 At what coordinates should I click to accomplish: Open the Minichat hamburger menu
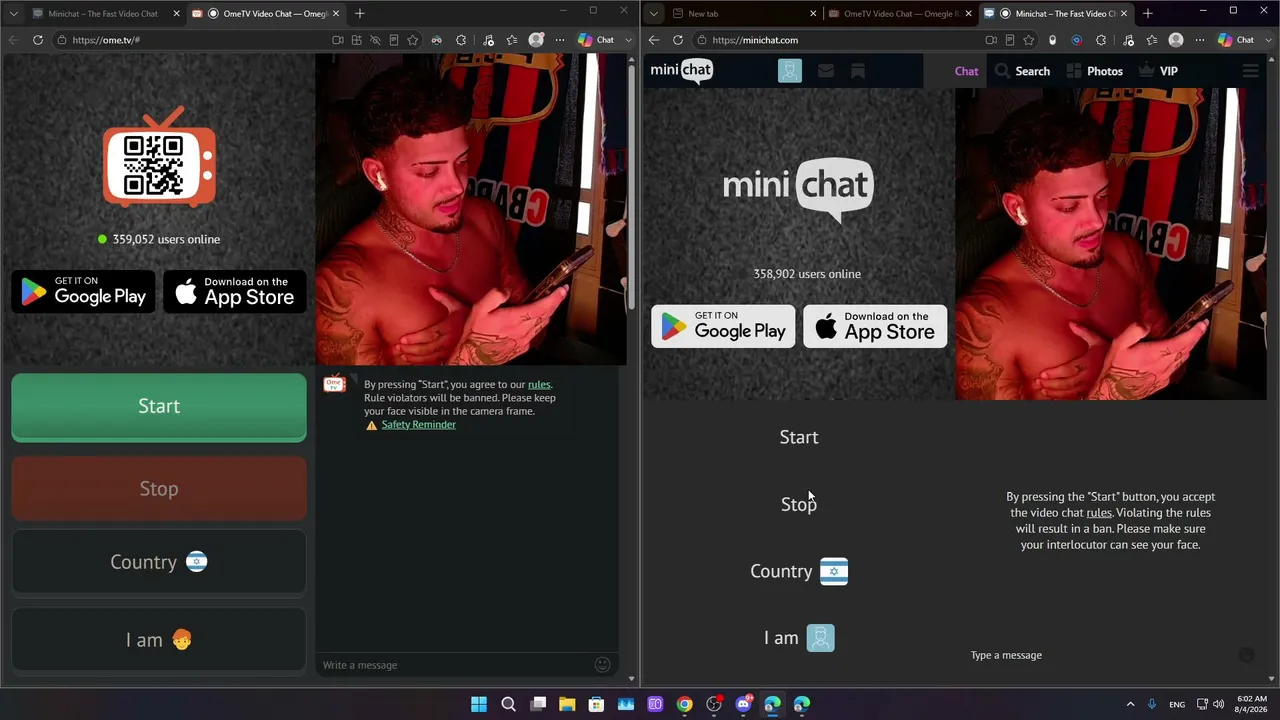click(1250, 71)
